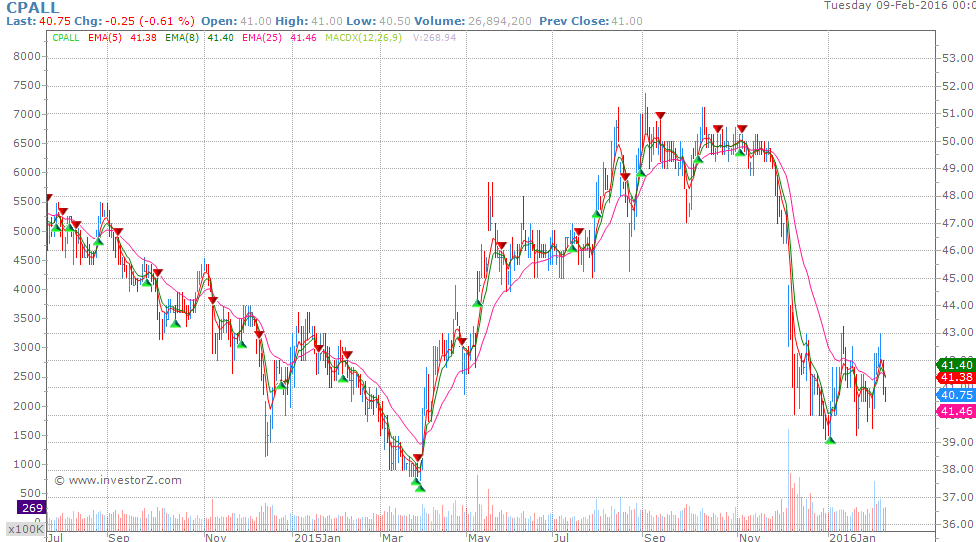Click the 53.00 label on the price axis
Image resolution: width=976 pixels, height=542 pixels.
(x=958, y=58)
